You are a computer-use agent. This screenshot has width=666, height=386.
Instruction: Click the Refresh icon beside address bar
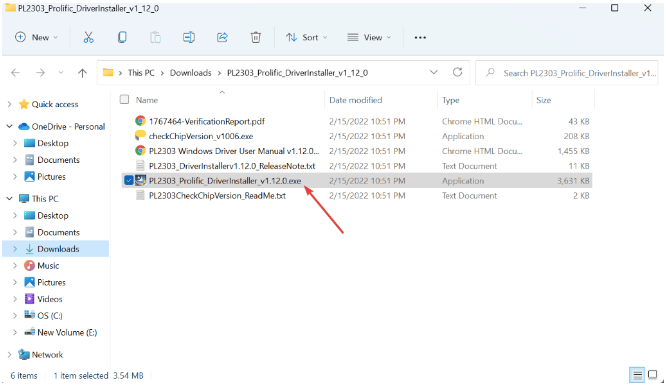tap(457, 72)
